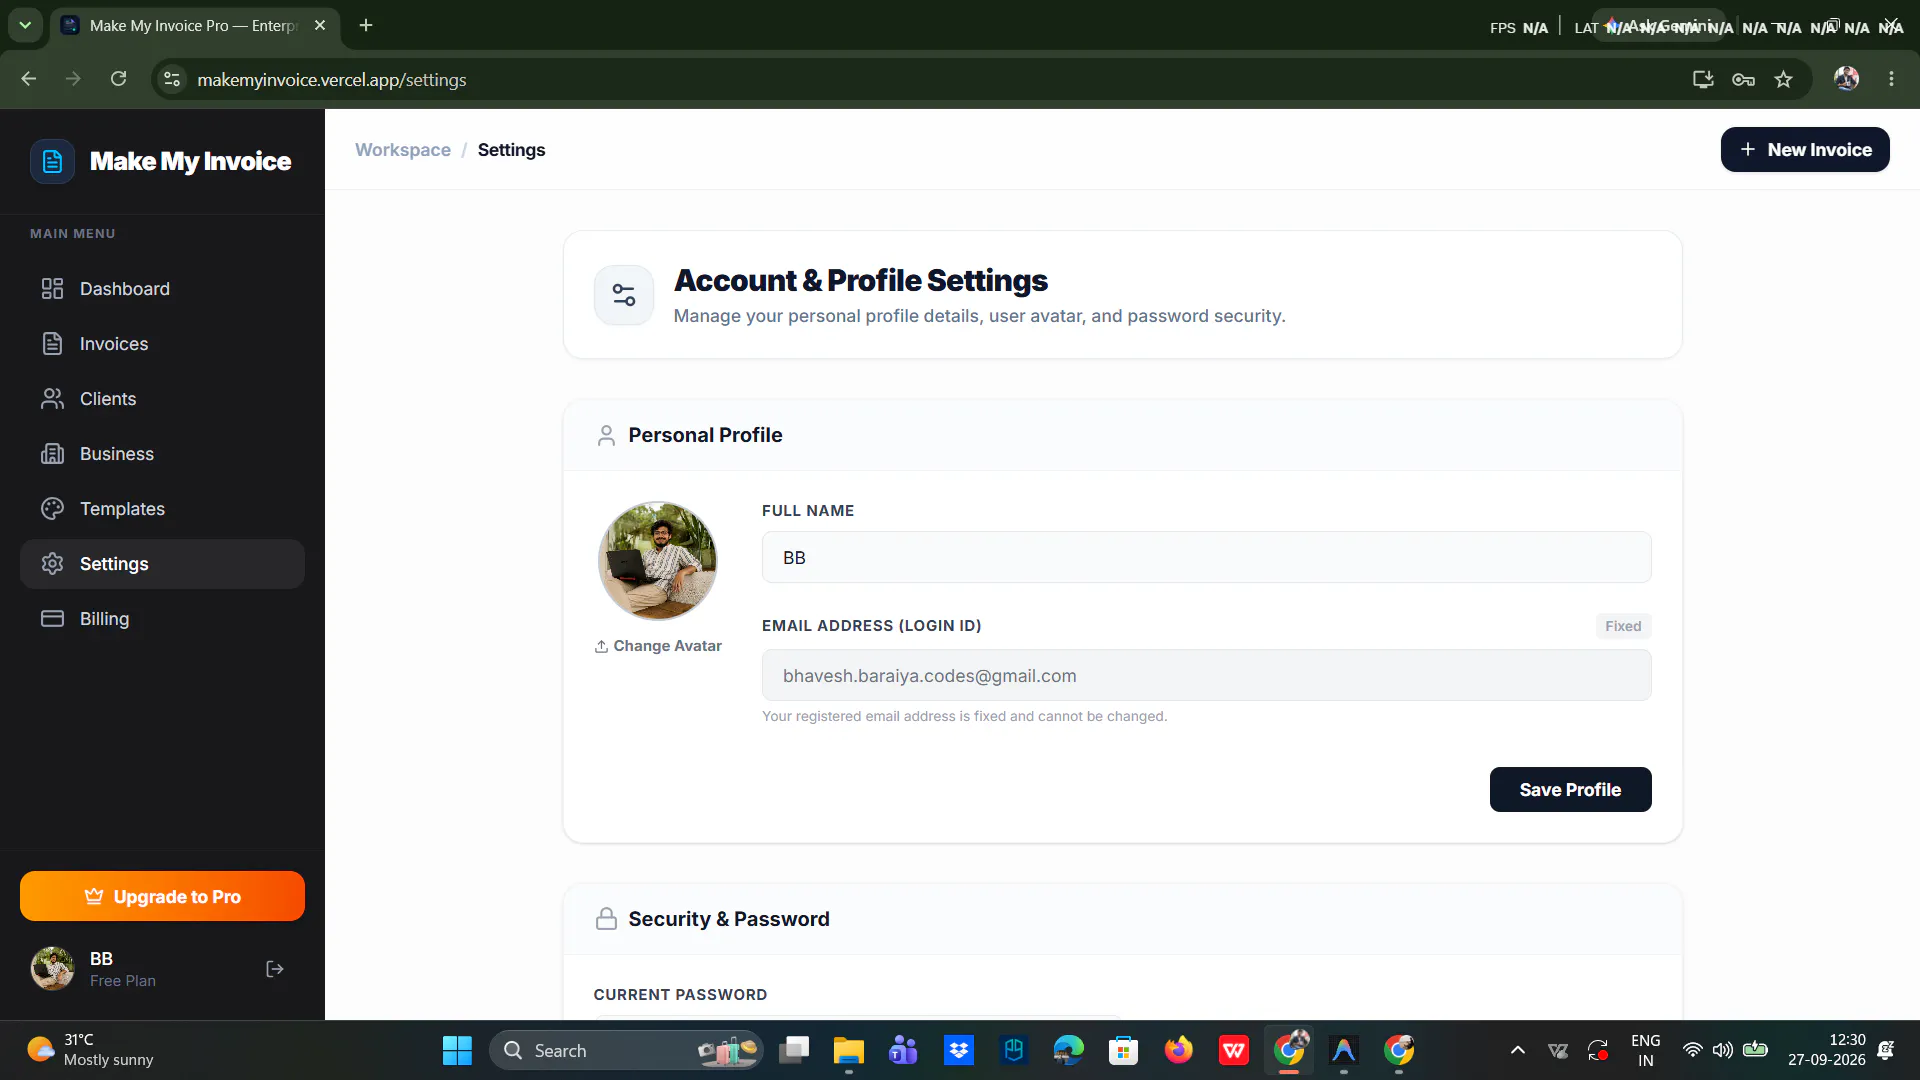Click the settings sliders icon in header card
Image resolution: width=1920 pixels, height=1080 pixels.
(x=624, y=295)
